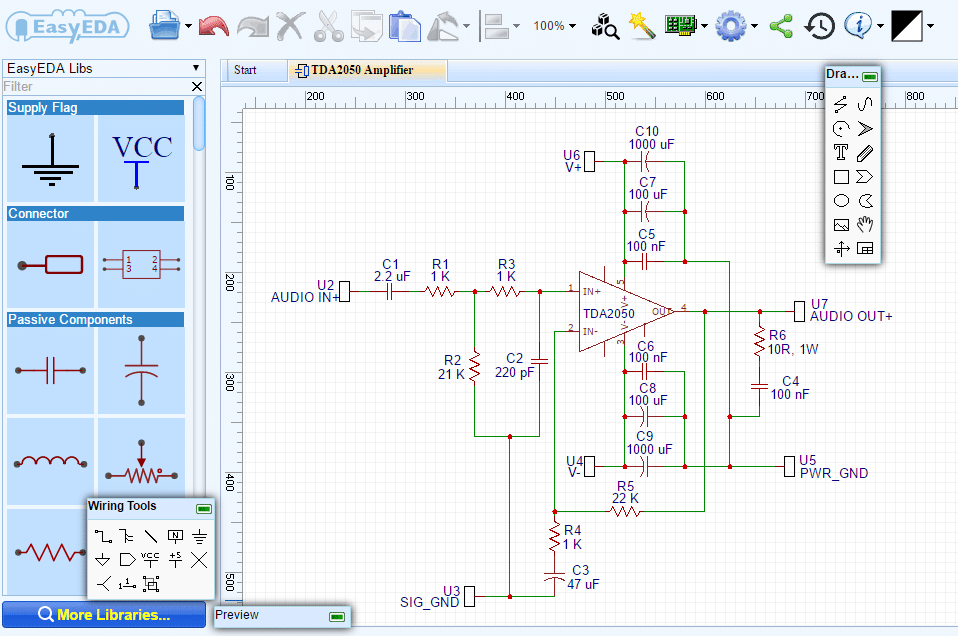Click the More Libraries button

click(104, 615)
